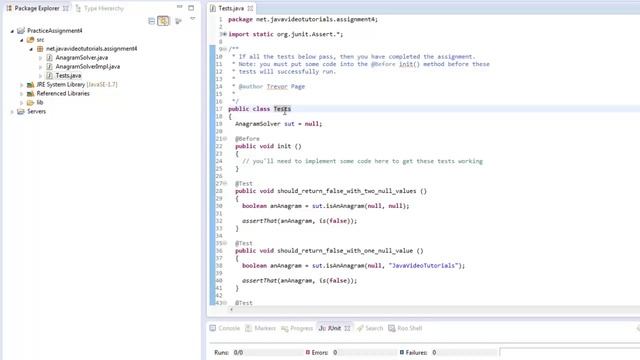Close the Tests.java editor tab
This screenshot has width=640, height=360.
[250, 8]
